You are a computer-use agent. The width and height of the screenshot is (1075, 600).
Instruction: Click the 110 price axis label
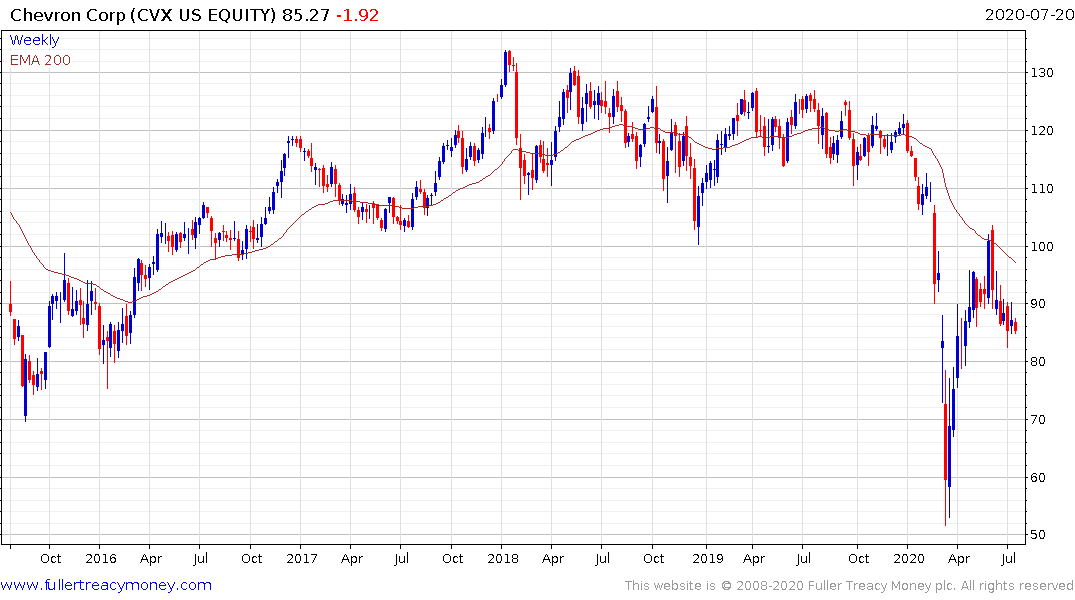[x=1041, y=189]
